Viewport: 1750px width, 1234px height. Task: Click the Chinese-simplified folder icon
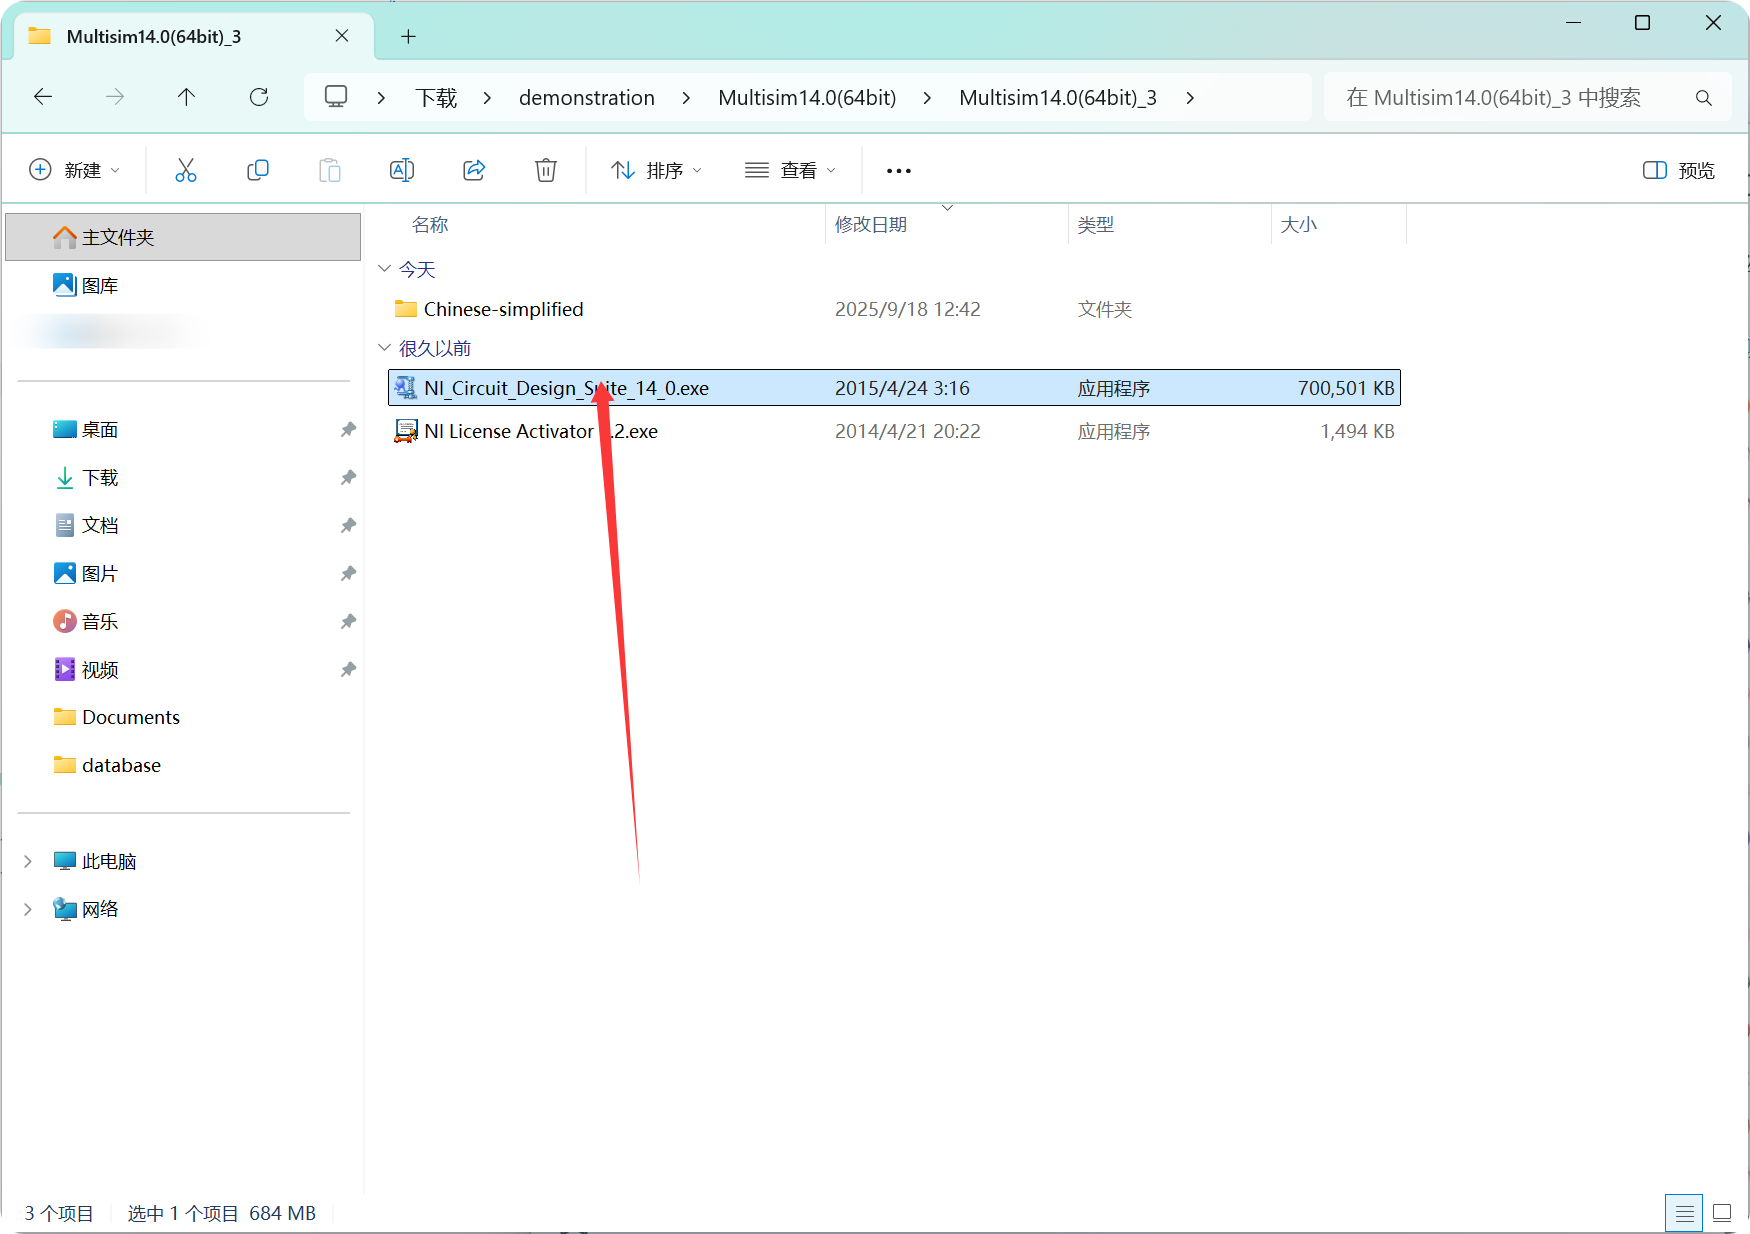pos(405,309)
